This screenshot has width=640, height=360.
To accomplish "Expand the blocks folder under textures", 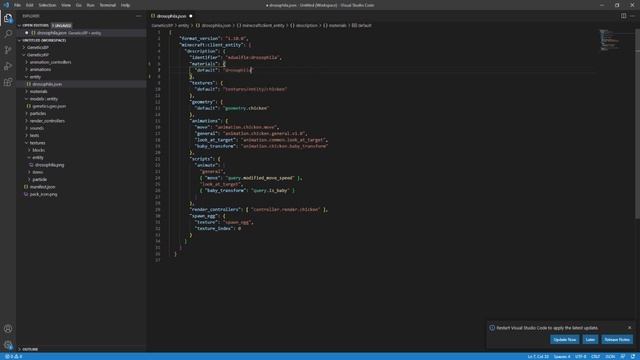I will (x=38, y=150).
